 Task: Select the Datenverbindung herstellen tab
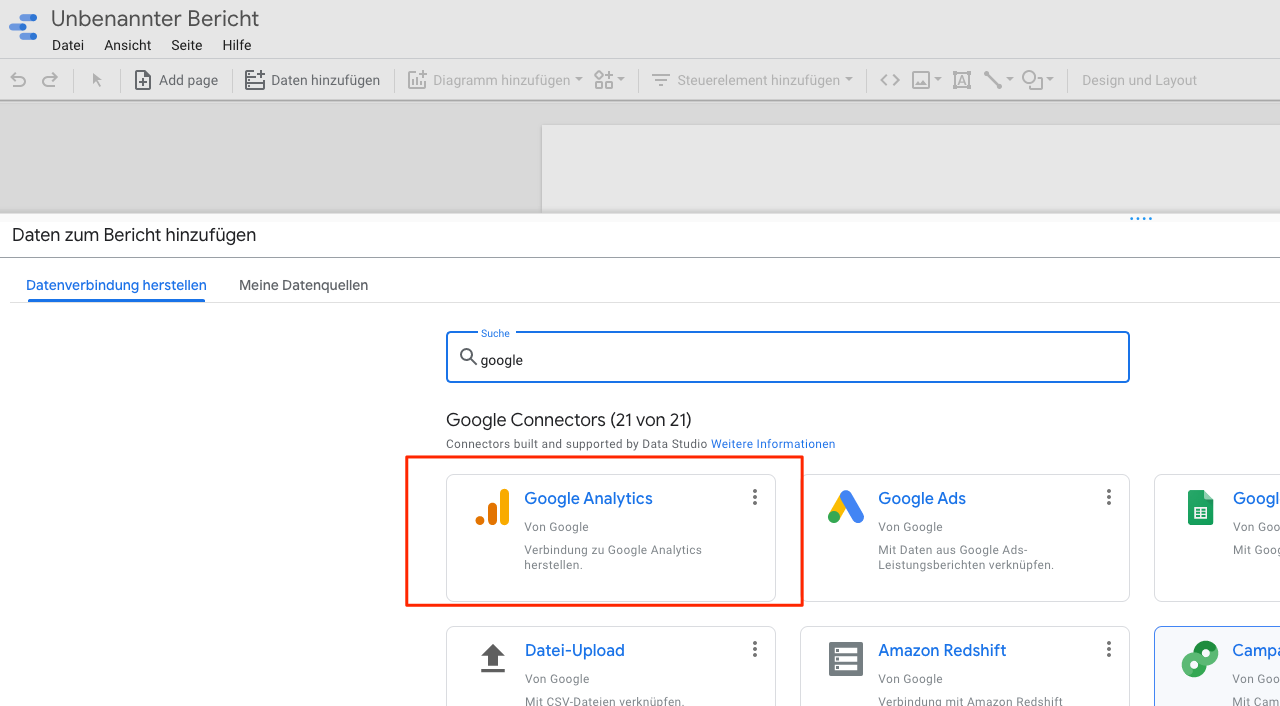click(116, 285)
